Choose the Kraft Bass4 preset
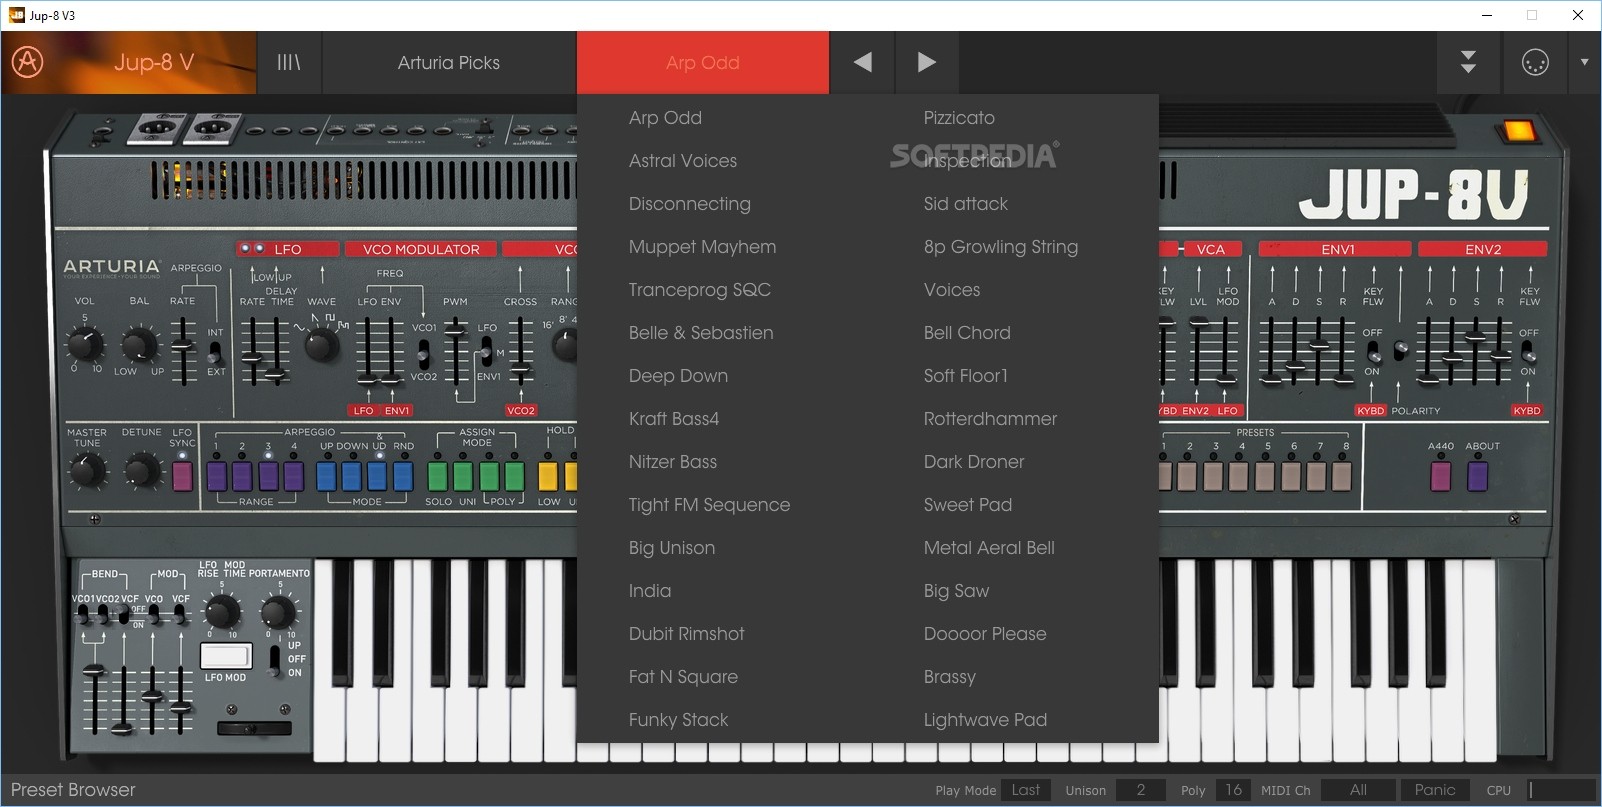 tap(674, 418)
